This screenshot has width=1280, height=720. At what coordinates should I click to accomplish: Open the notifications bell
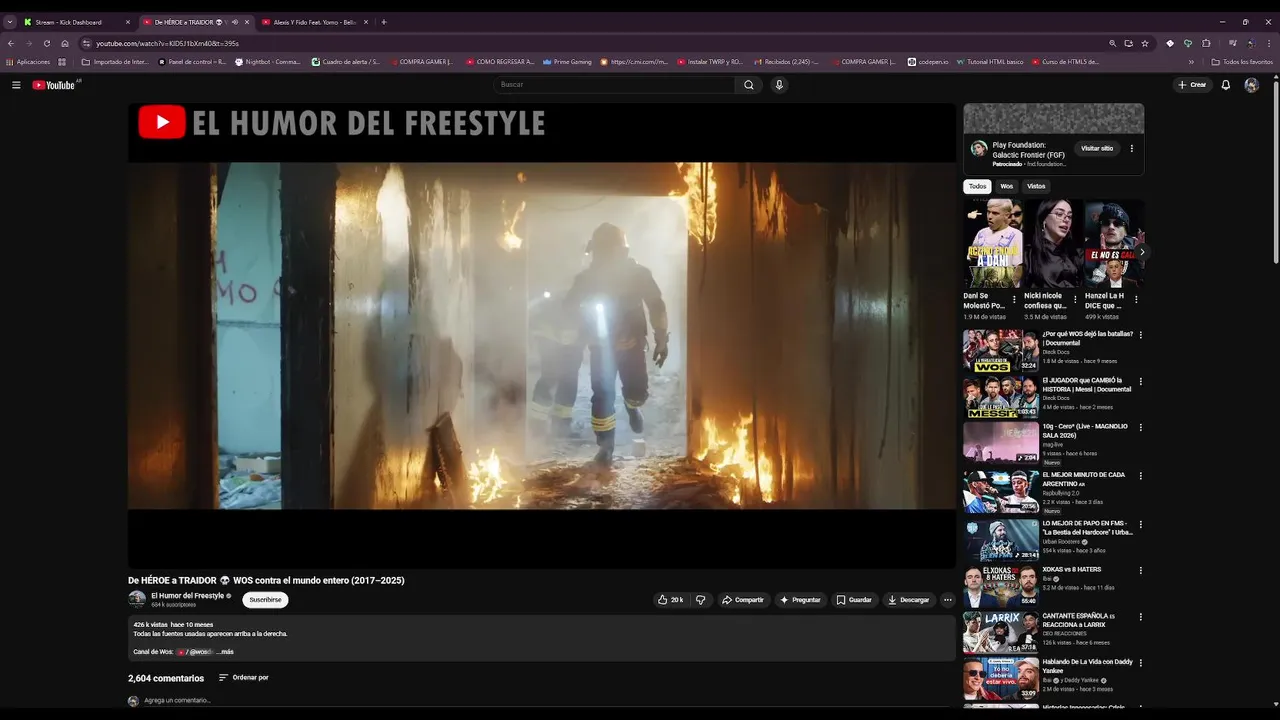tap(1225, 85)
